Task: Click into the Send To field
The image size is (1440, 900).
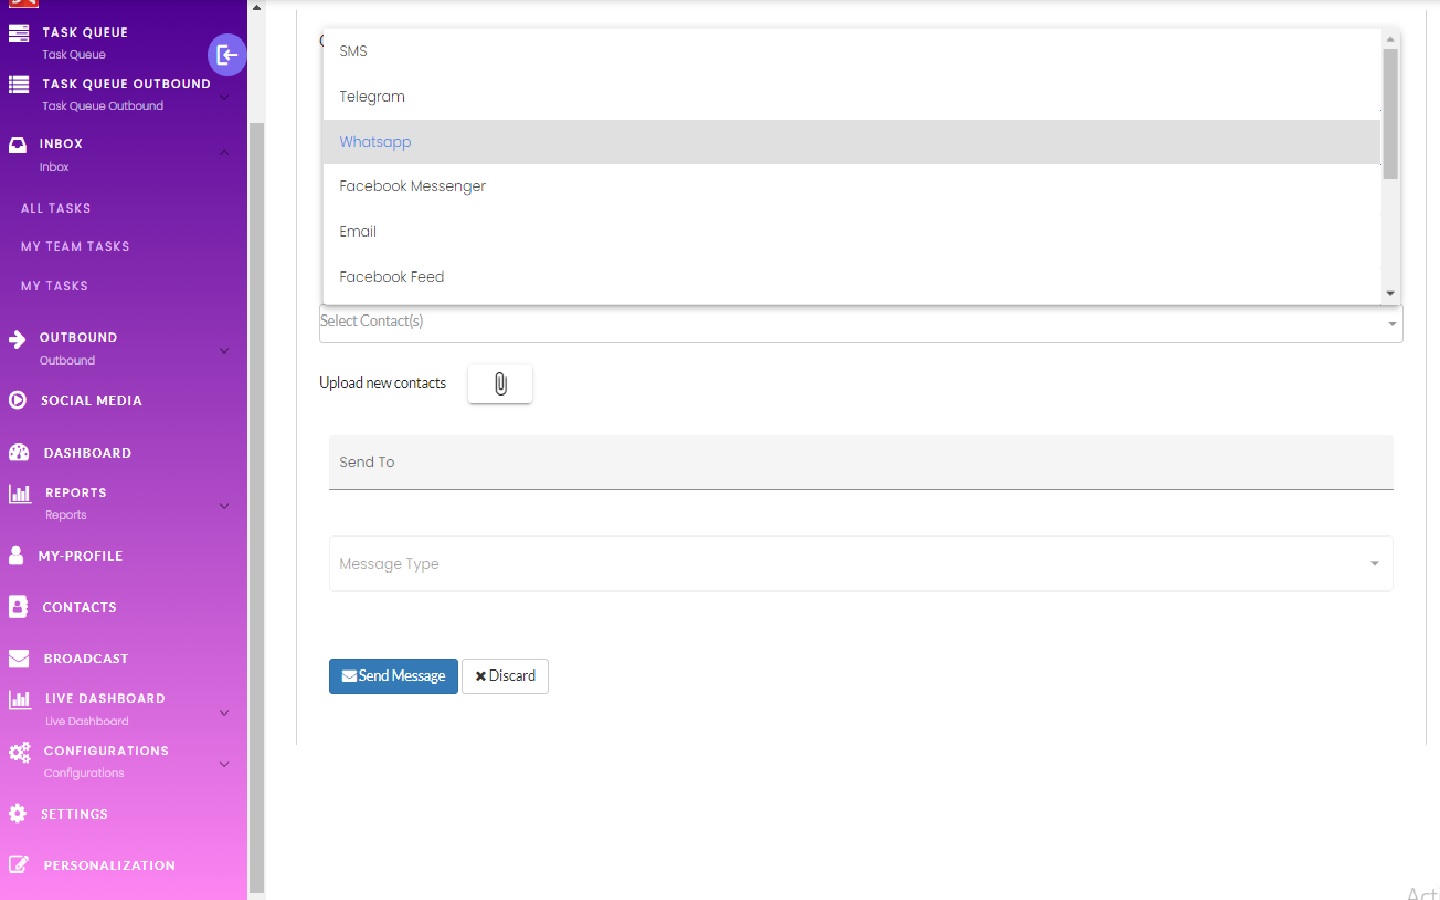Action: click(860, 462)
